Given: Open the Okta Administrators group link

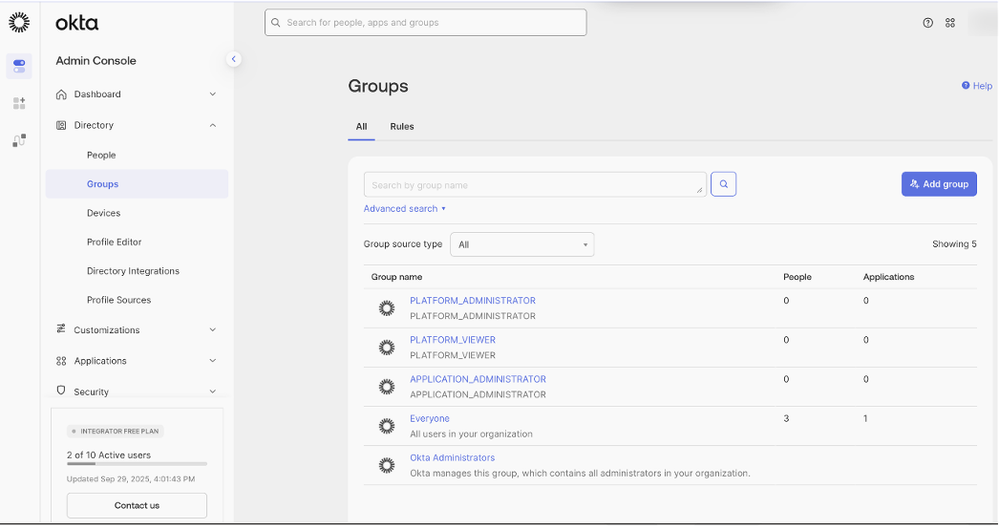Looking at the screenshot, I should (452, 458).
